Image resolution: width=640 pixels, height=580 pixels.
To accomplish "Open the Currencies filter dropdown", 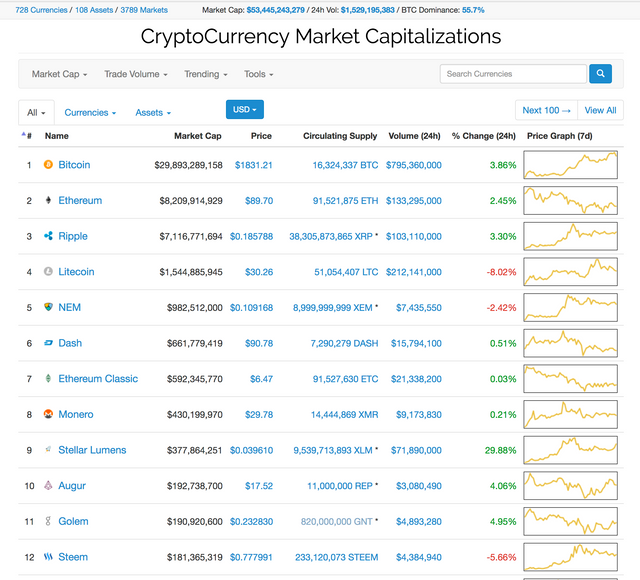I will tap(90, 112).
